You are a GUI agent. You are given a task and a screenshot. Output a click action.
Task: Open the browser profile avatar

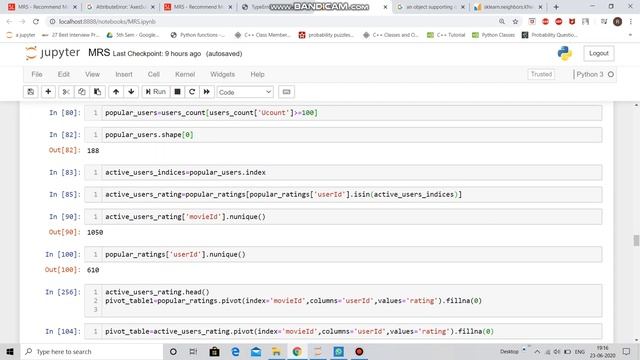click(x=617, y=22)
